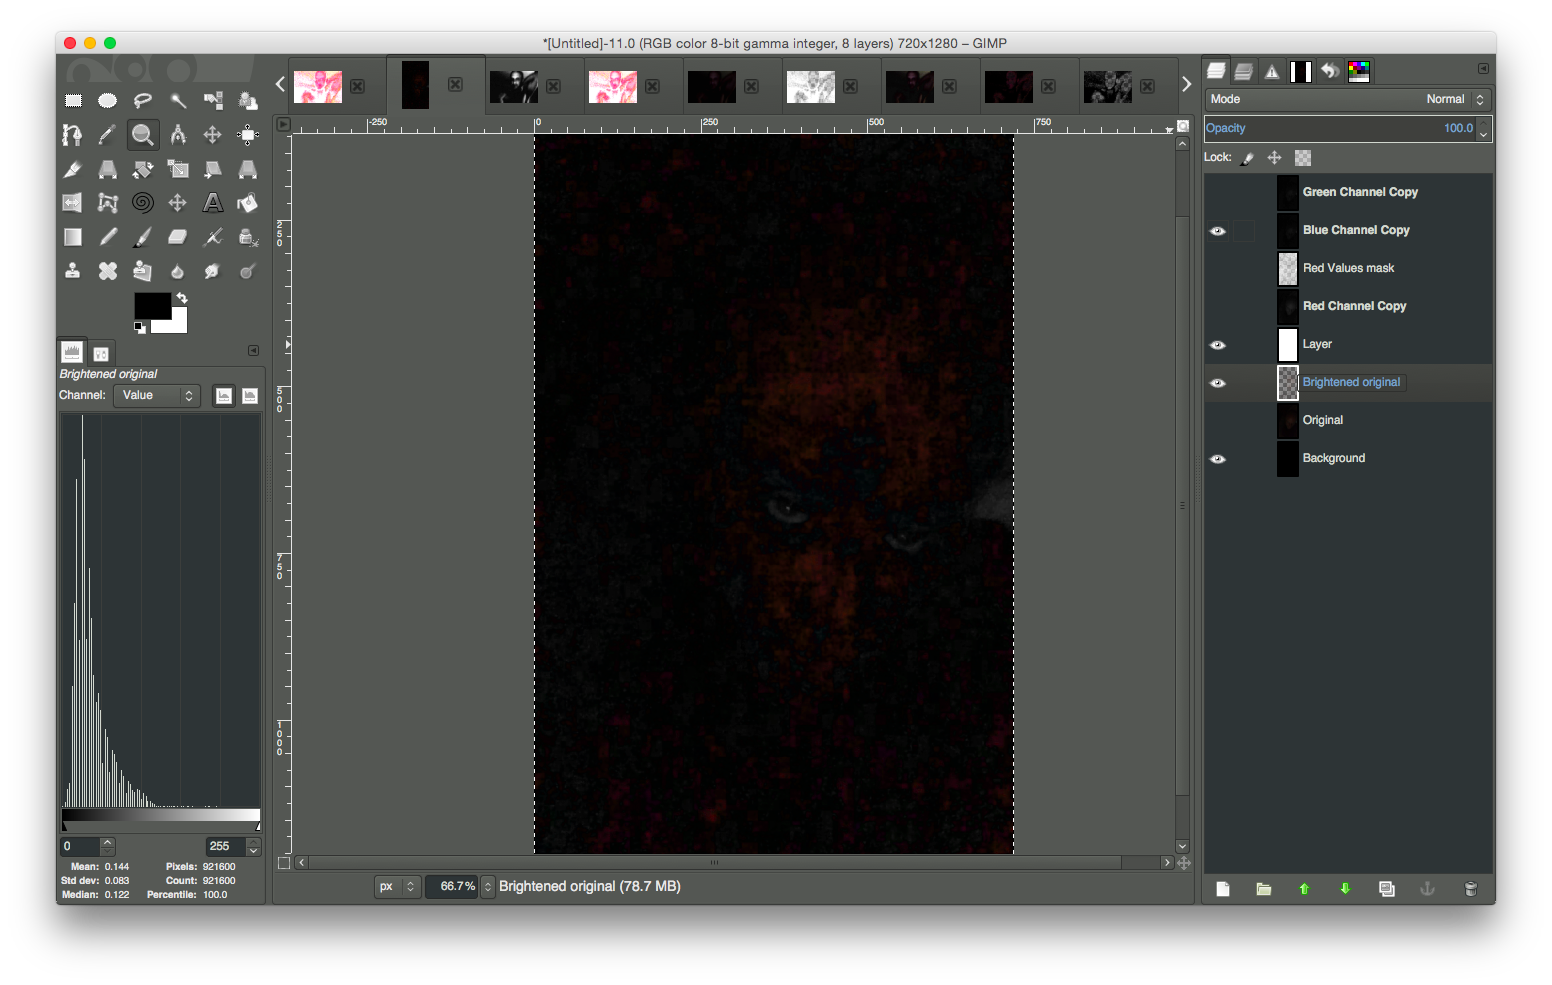
Task: Select the Color Picker eyedropper tool
Action: point(108,134)
